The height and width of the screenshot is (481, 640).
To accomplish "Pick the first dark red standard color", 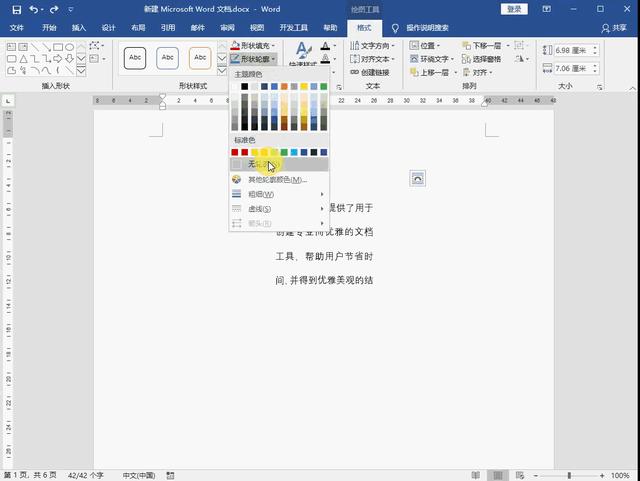I will [x=235, y=152].
